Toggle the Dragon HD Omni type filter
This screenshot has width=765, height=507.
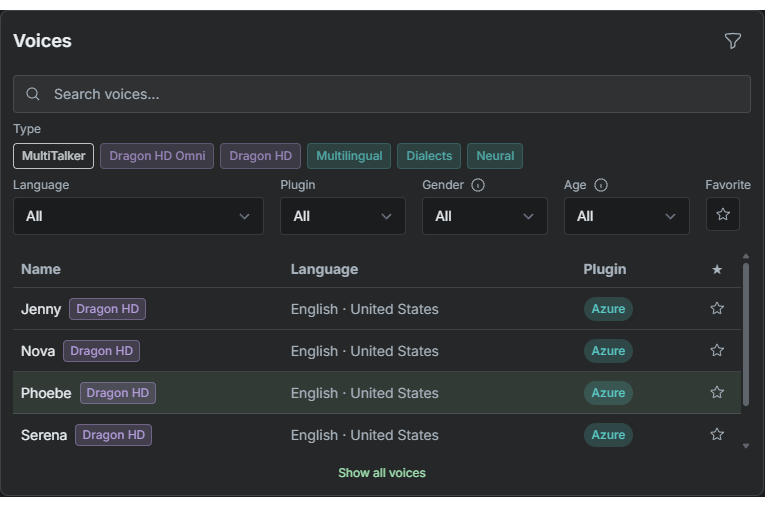tap(157, 156)
